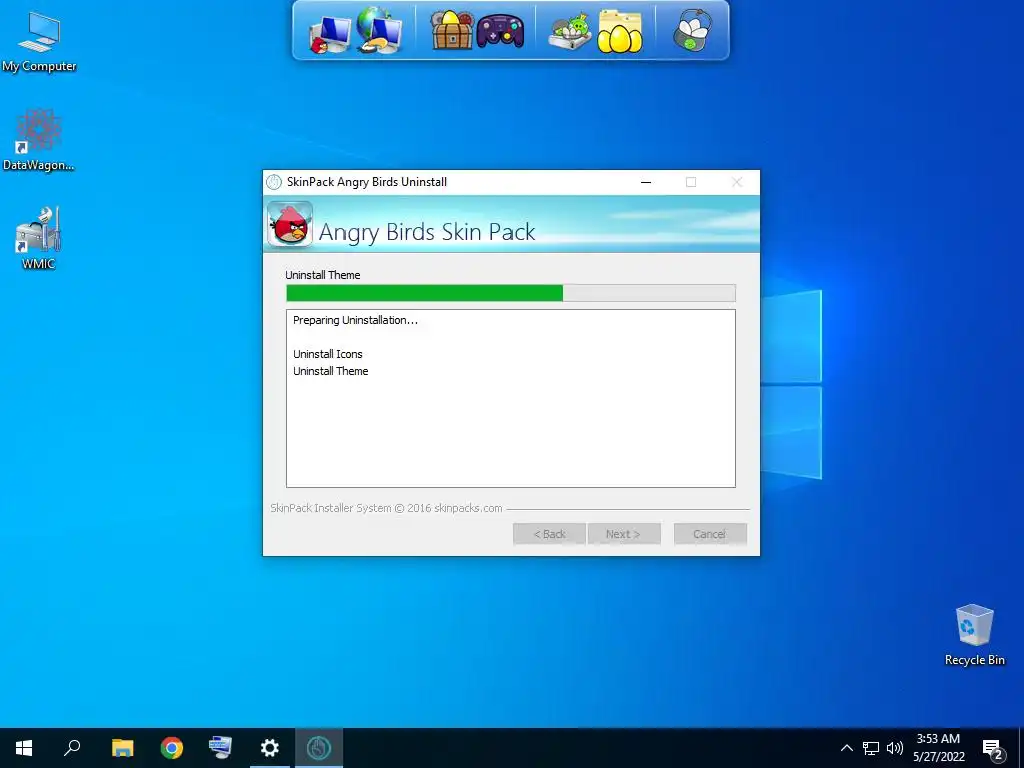Open the taskbar clock showing 3:53 AM
The width and height of the screenshot is (1024, 768).
pyautogui.click(x=938, y=748)
